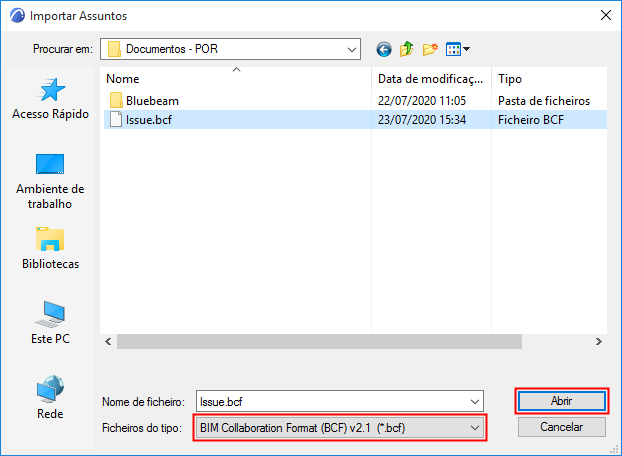Image resolution: width=622 pixels, height=456 pixels.
Task: Click the horizontal scrollbar thumb
Action: 319,341
